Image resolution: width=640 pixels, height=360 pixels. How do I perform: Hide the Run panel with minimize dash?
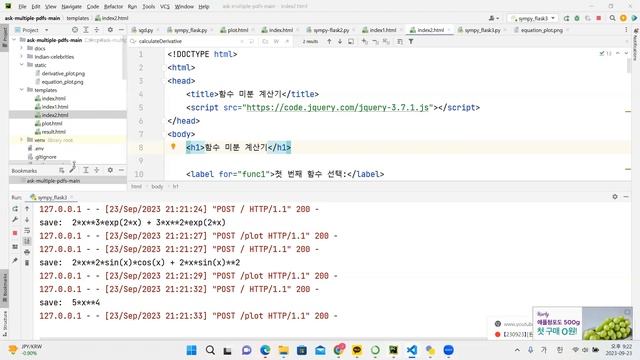(626, 197)
